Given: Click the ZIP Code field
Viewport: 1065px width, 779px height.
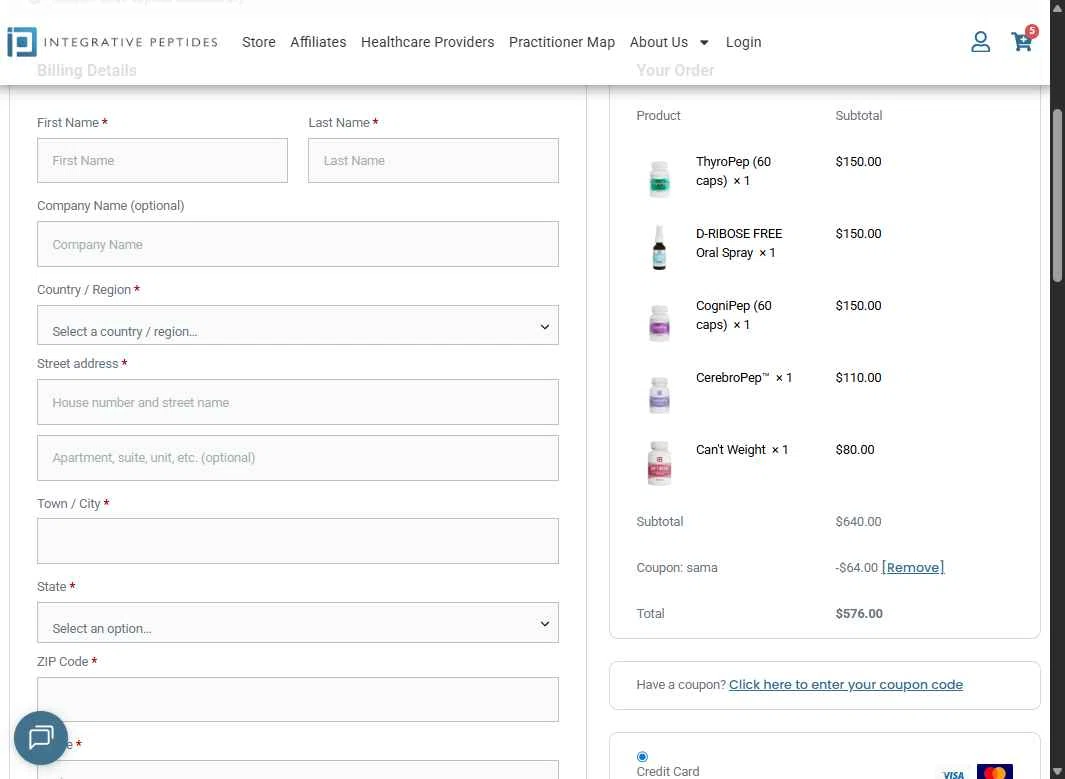Looking at the screenshot, I should point(297,700).
